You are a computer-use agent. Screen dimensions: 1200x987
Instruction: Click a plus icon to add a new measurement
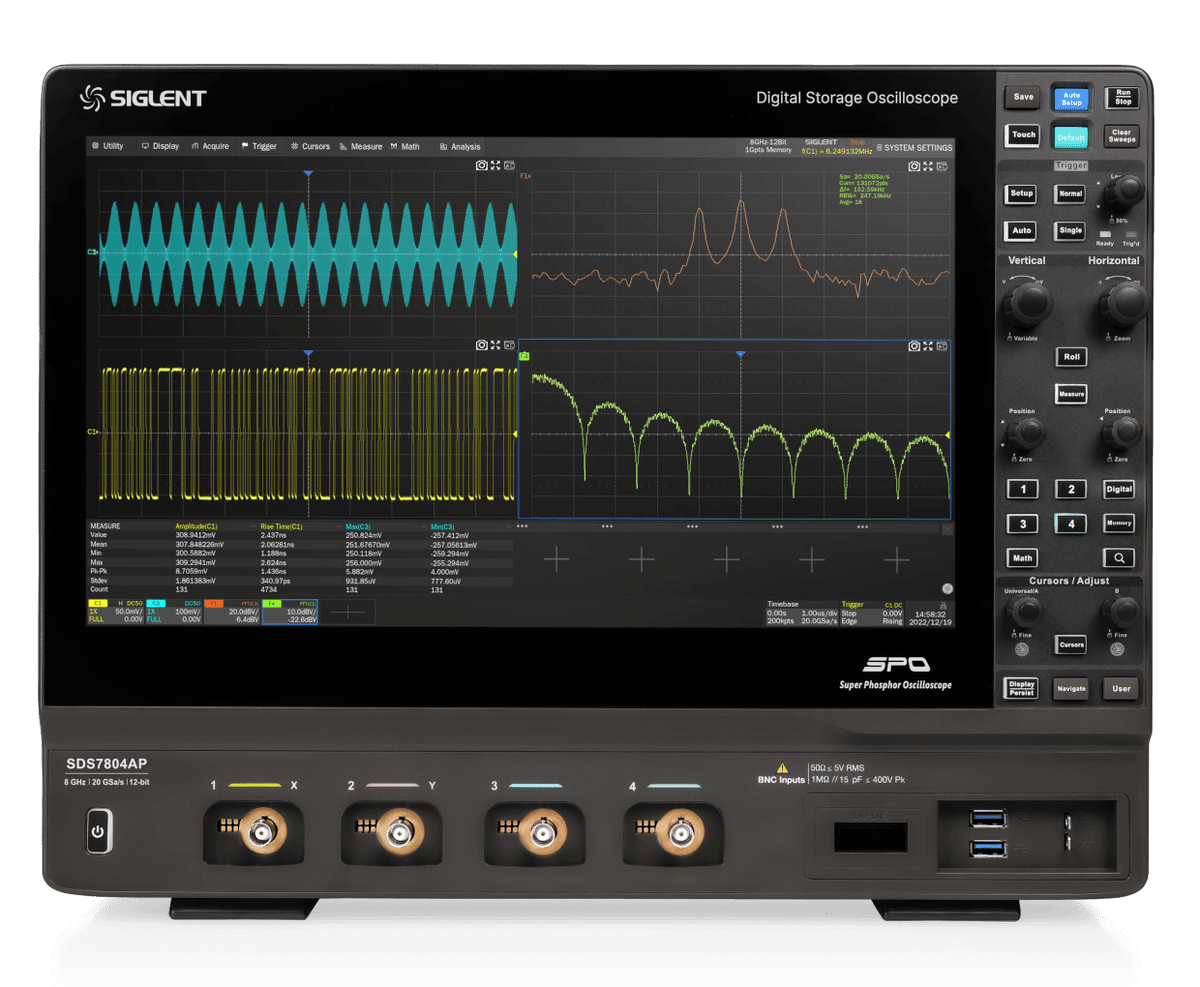click(557, 560)
